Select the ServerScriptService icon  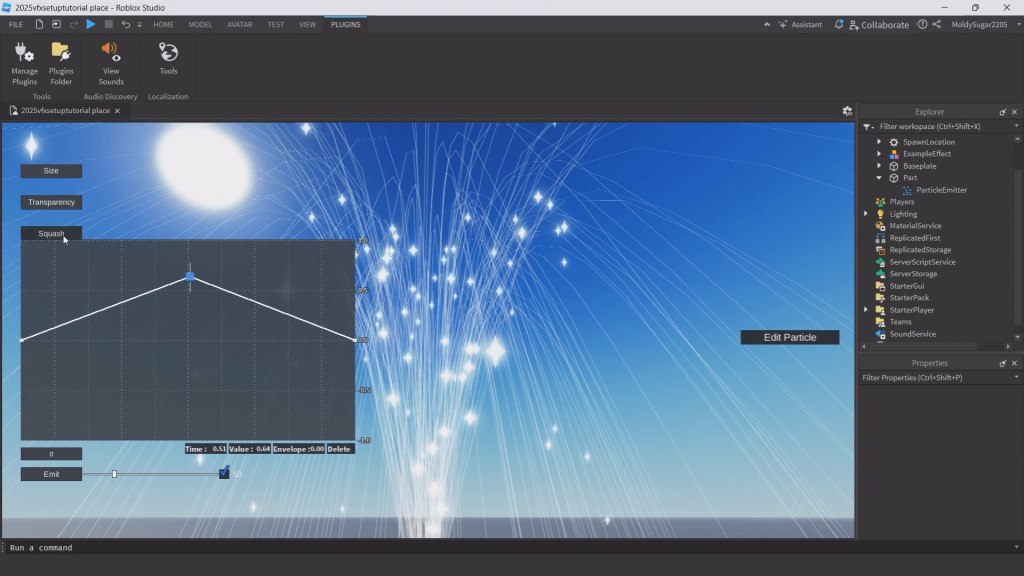(x=880, y=262)
